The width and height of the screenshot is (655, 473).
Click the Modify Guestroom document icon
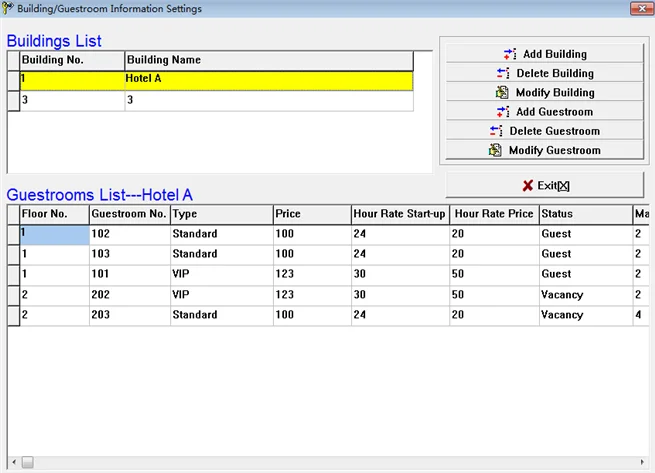495,150
